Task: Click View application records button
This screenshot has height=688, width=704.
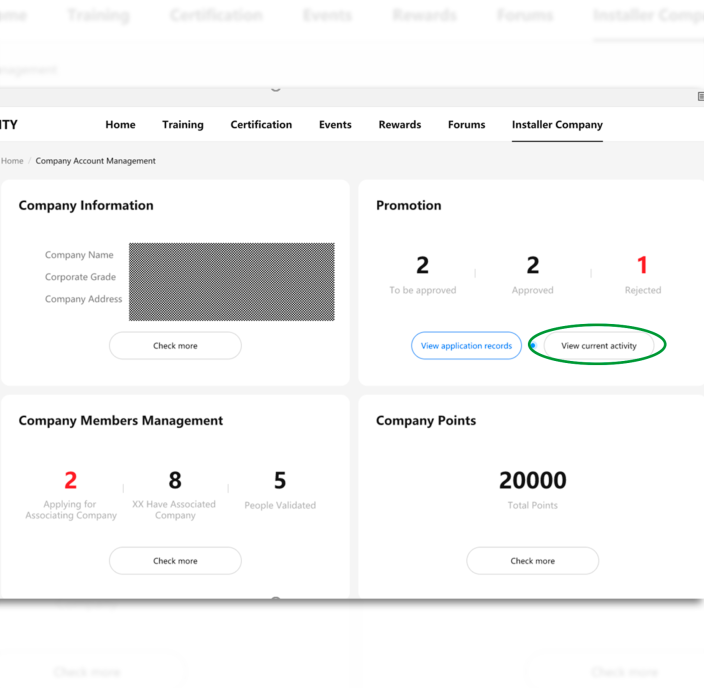Action: pyautogui.click(x=466, y=346)
